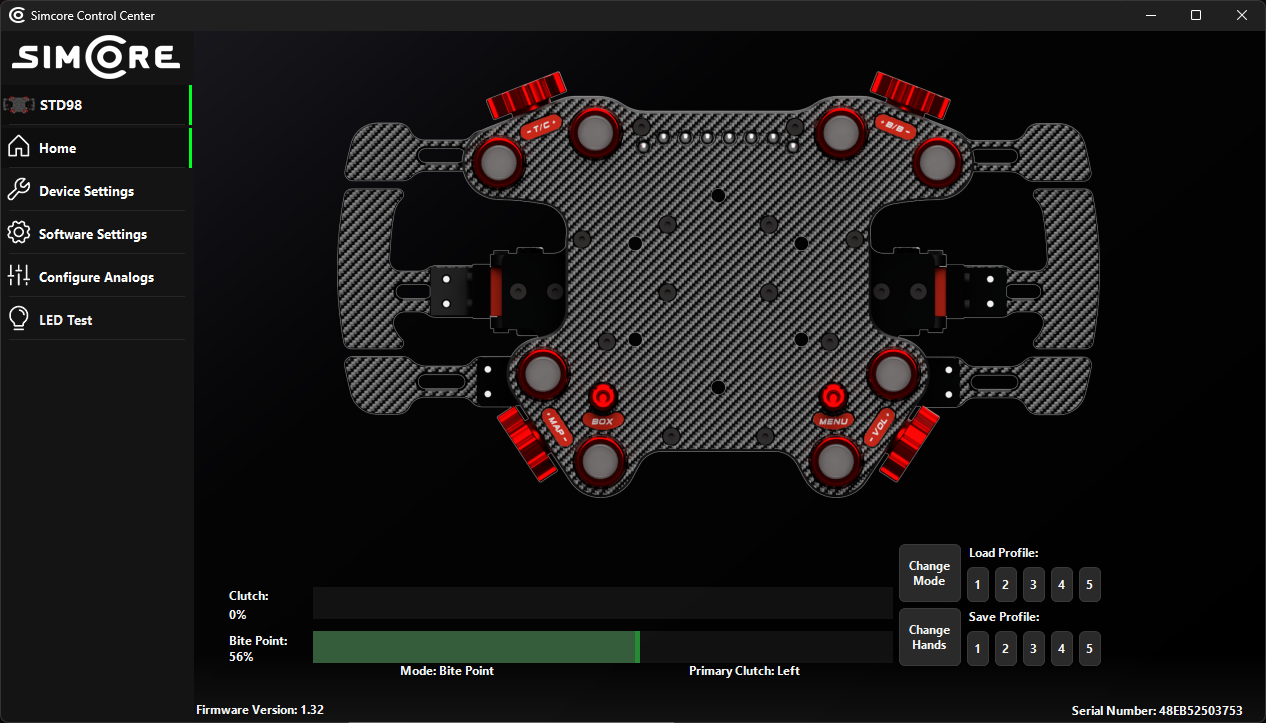The image size is (1266, 723).
Task: Click the Configure Analogs sliders icon
Action: 18,276
